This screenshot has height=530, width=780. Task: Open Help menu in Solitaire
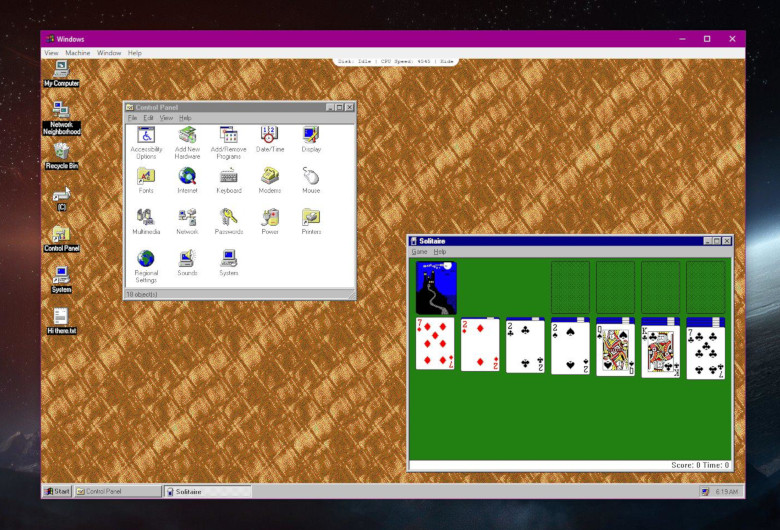point(440,252)
